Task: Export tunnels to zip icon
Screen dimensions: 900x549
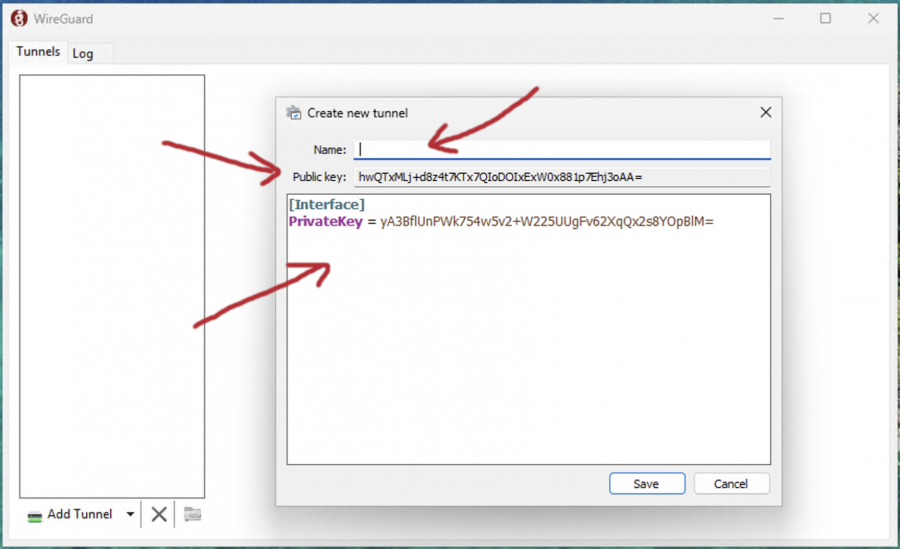Action: point(192,514)
